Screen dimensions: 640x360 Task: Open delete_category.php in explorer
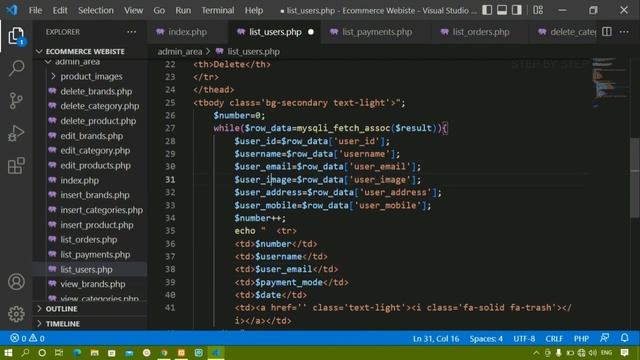point(100,106)
